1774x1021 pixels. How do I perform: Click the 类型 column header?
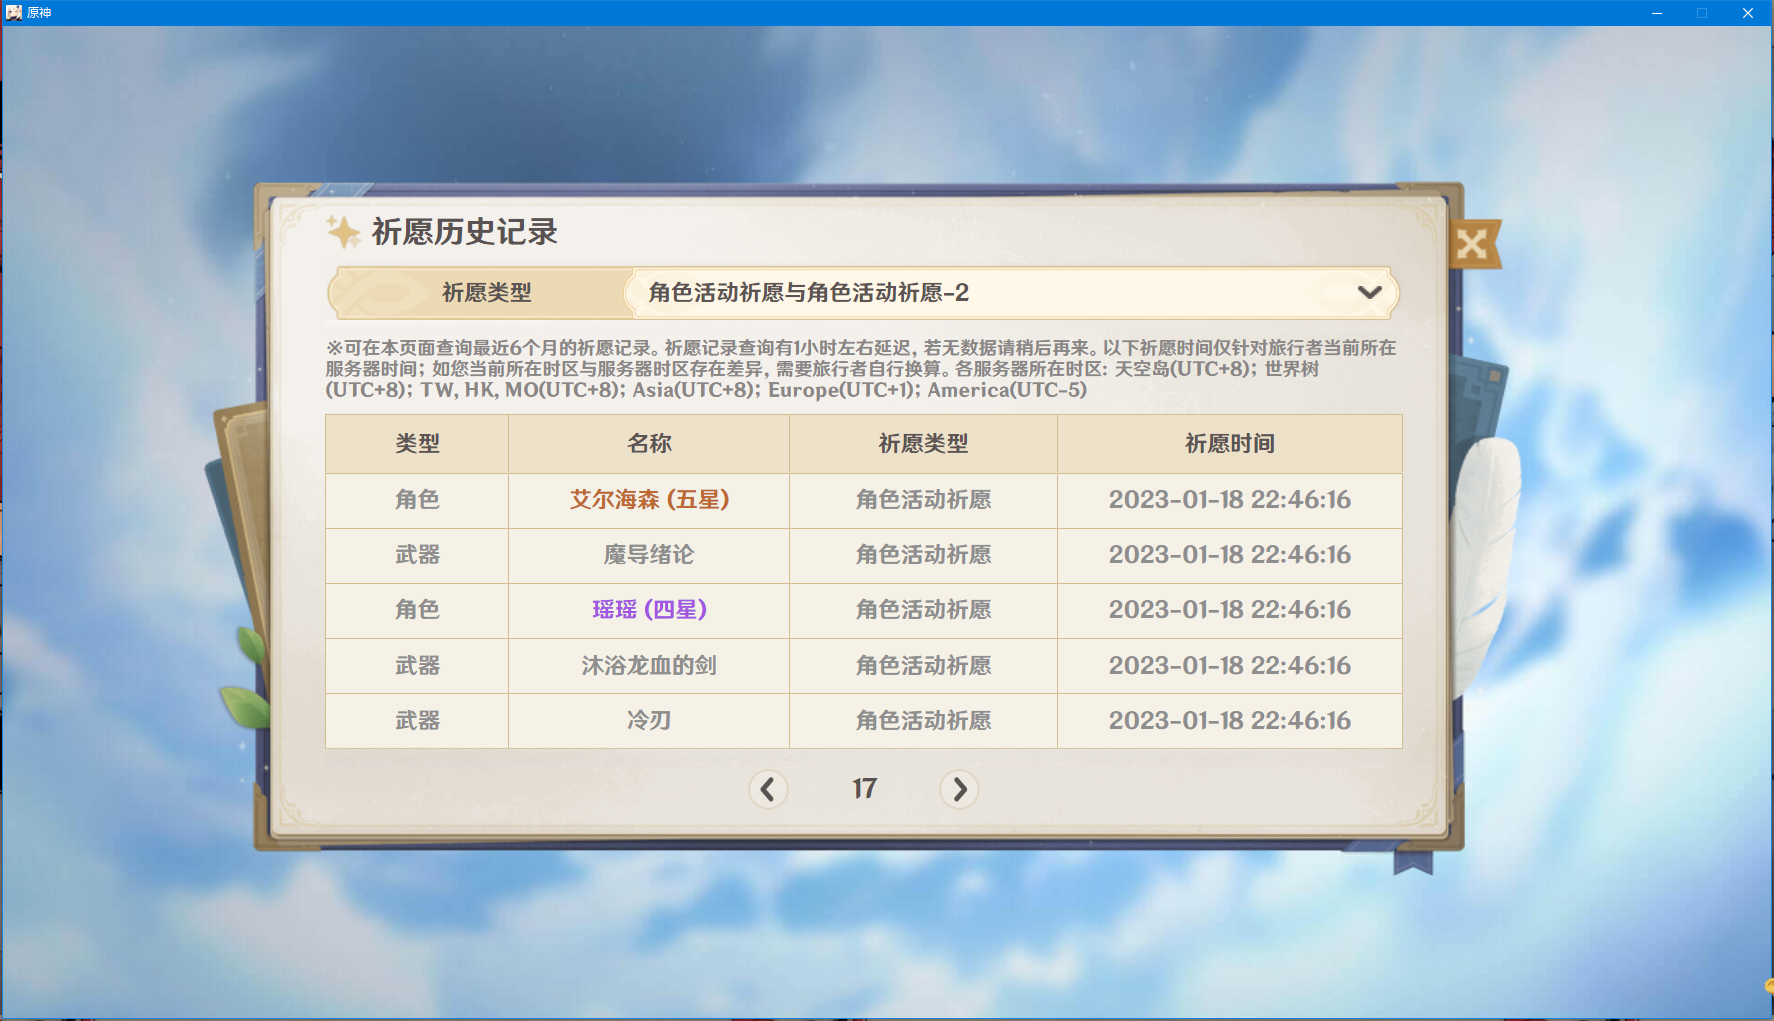click(x=417, y=444)
